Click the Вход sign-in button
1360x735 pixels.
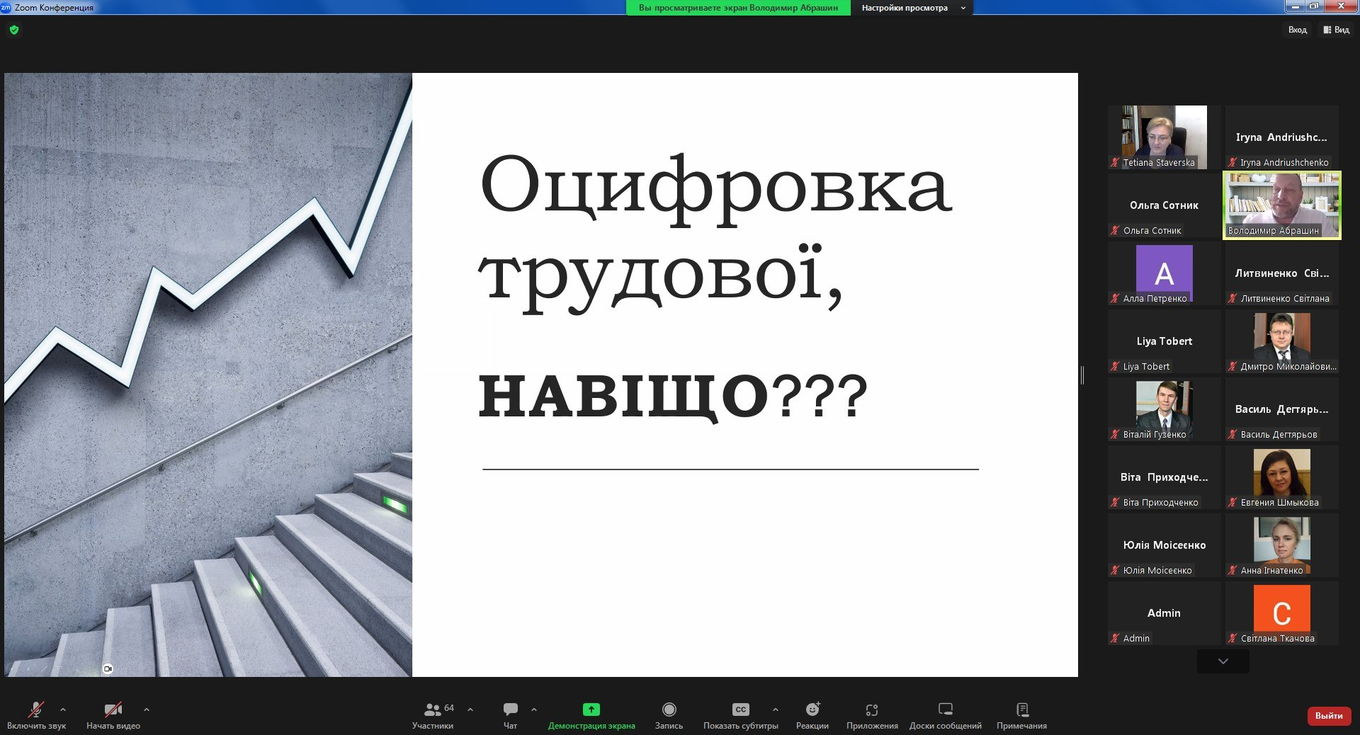[1297, 30]
